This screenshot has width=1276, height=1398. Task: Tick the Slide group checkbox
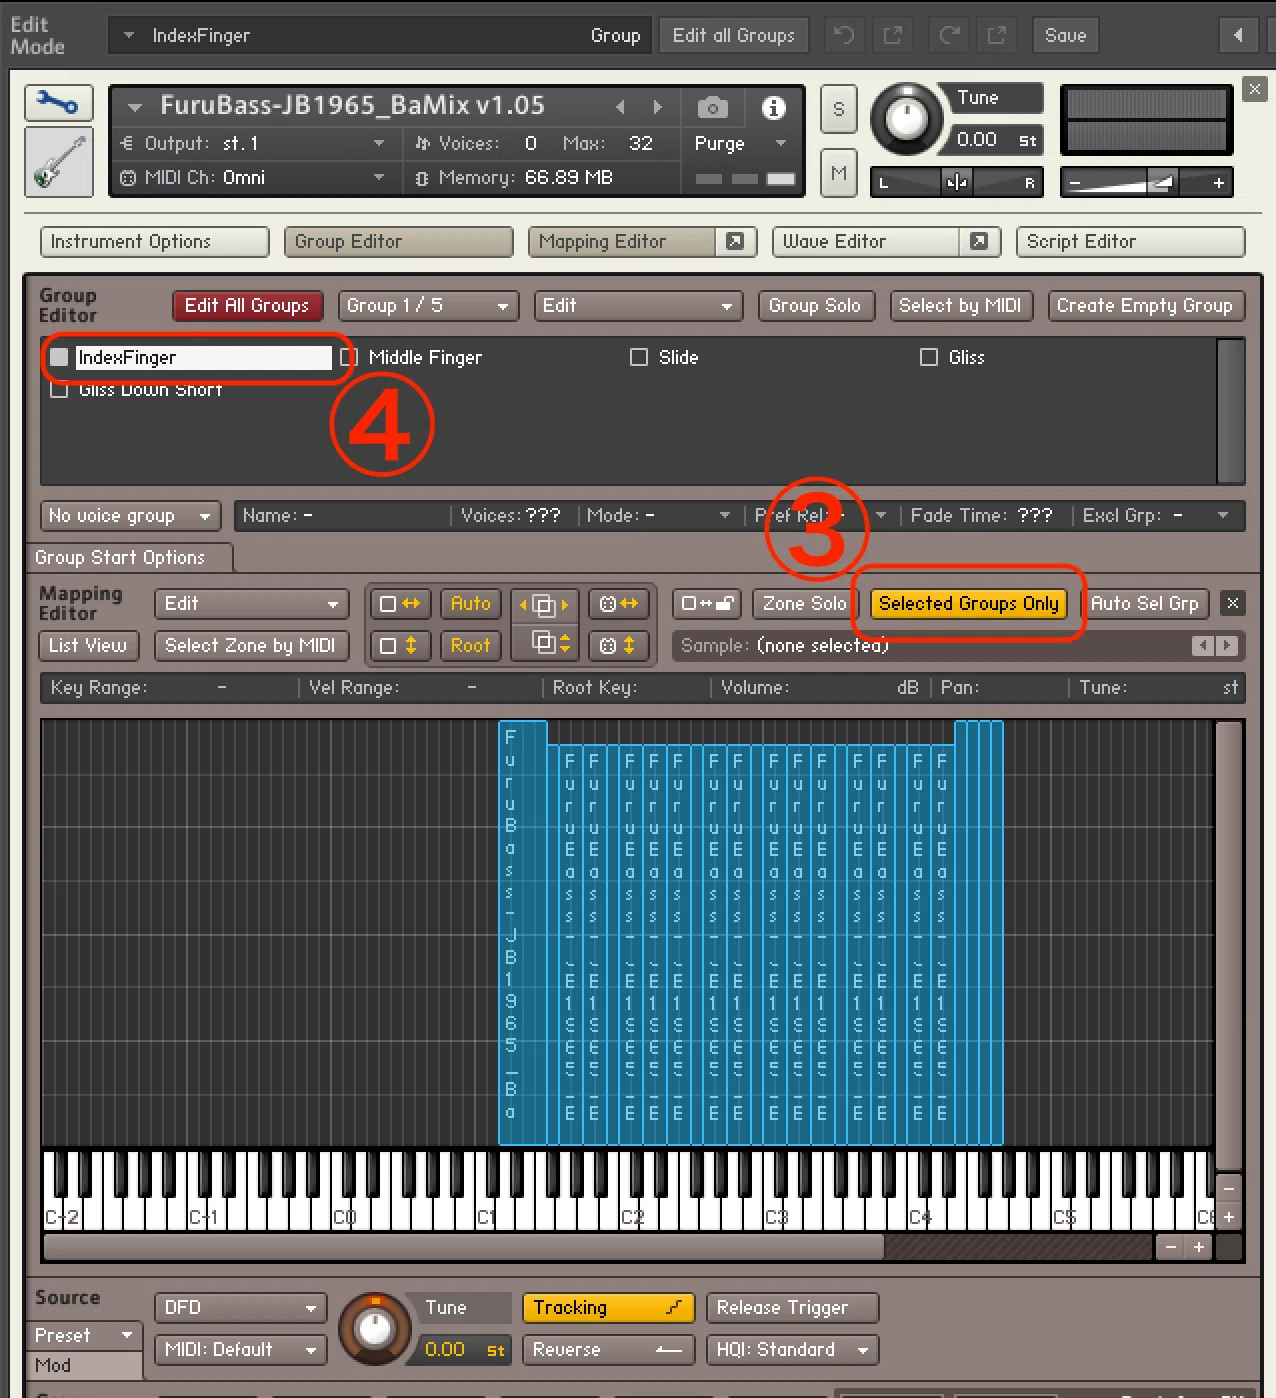click(639, 357)
